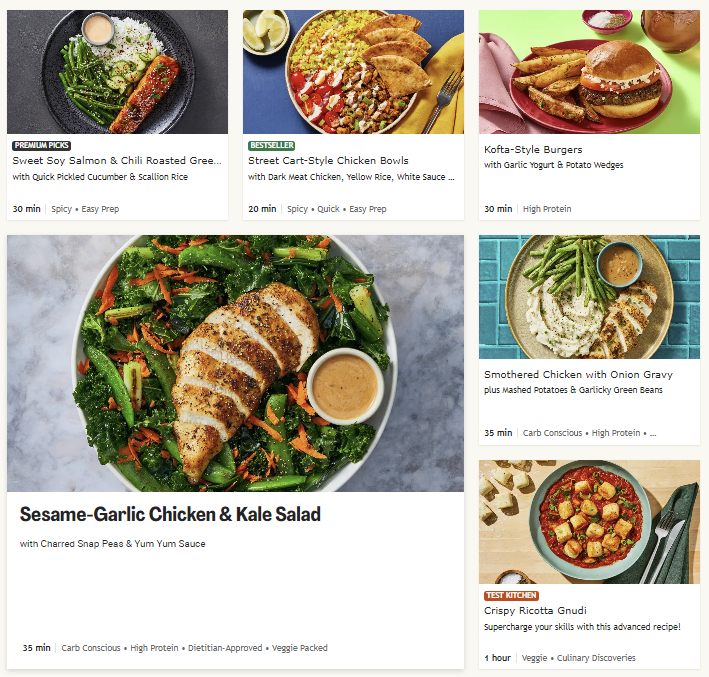
Task: Click the Veggie Packed tag
Action: (x=300, y=648)
